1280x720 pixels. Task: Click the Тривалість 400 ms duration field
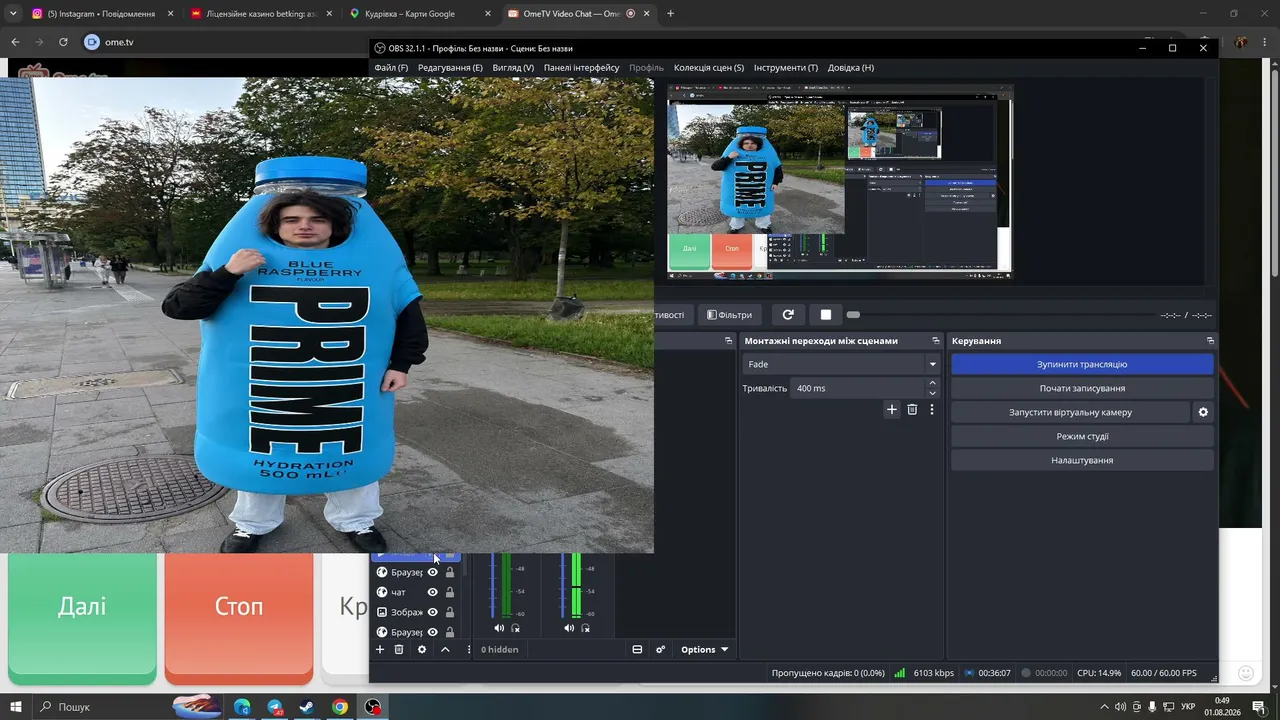(x=858, y=388)
